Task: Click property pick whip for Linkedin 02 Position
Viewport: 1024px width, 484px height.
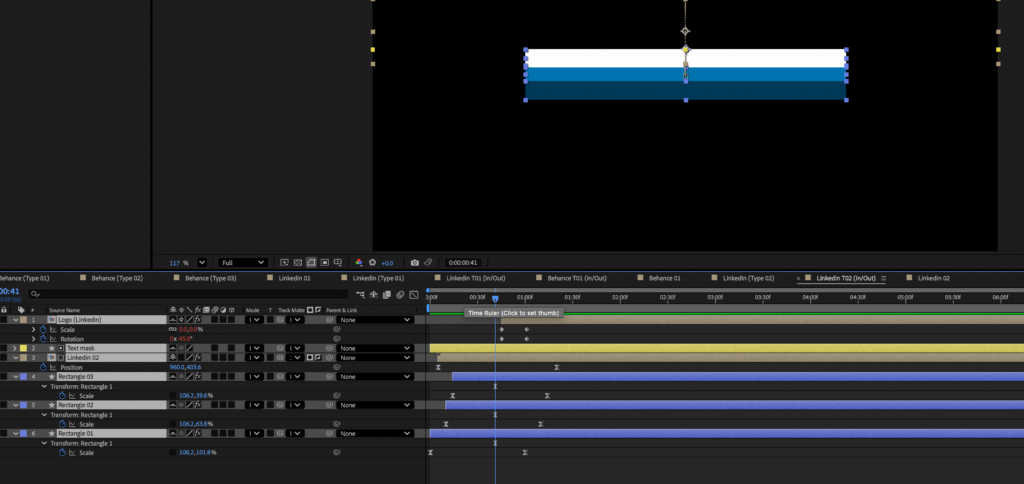Action: point(336,367)
